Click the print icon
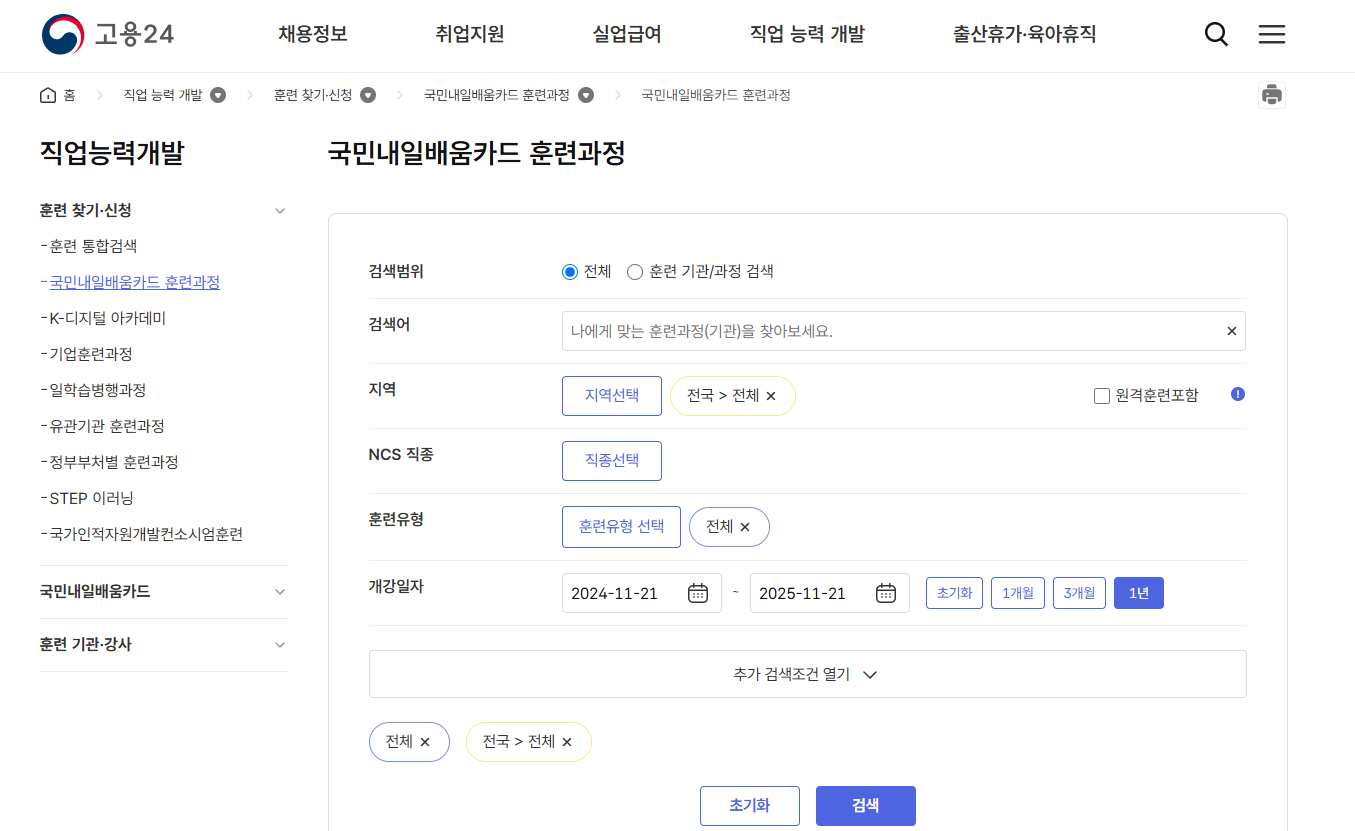Viewport: 1355px width, 831px height. (x=1272, y=95)
